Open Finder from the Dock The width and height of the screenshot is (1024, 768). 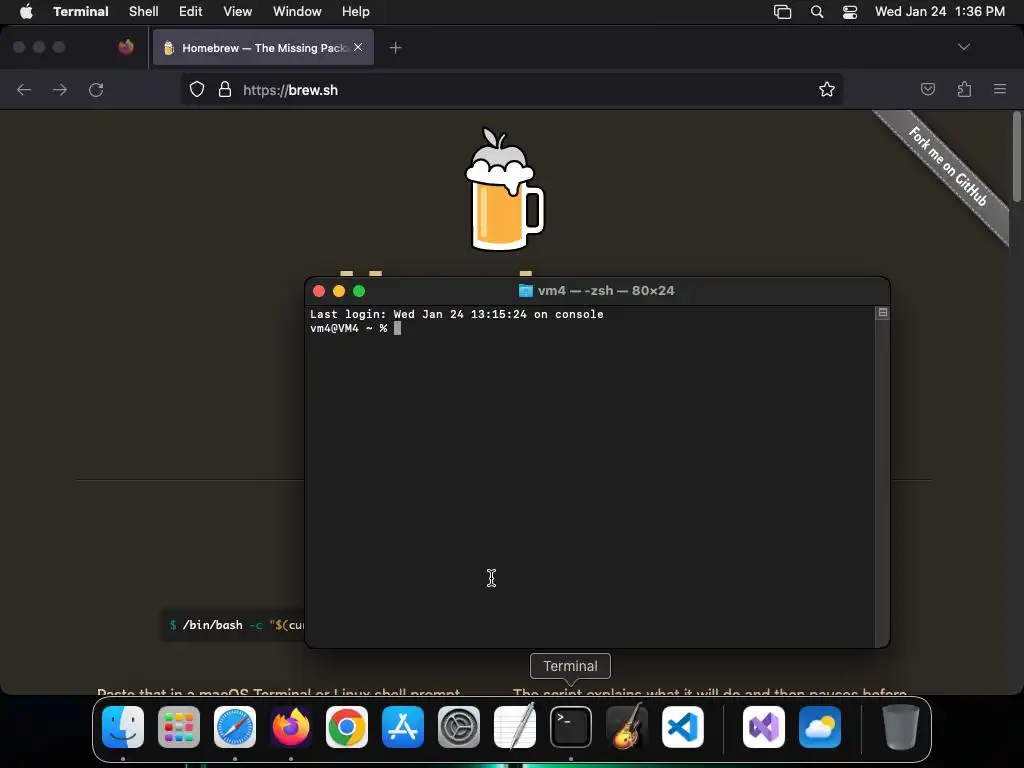[123, 726]
